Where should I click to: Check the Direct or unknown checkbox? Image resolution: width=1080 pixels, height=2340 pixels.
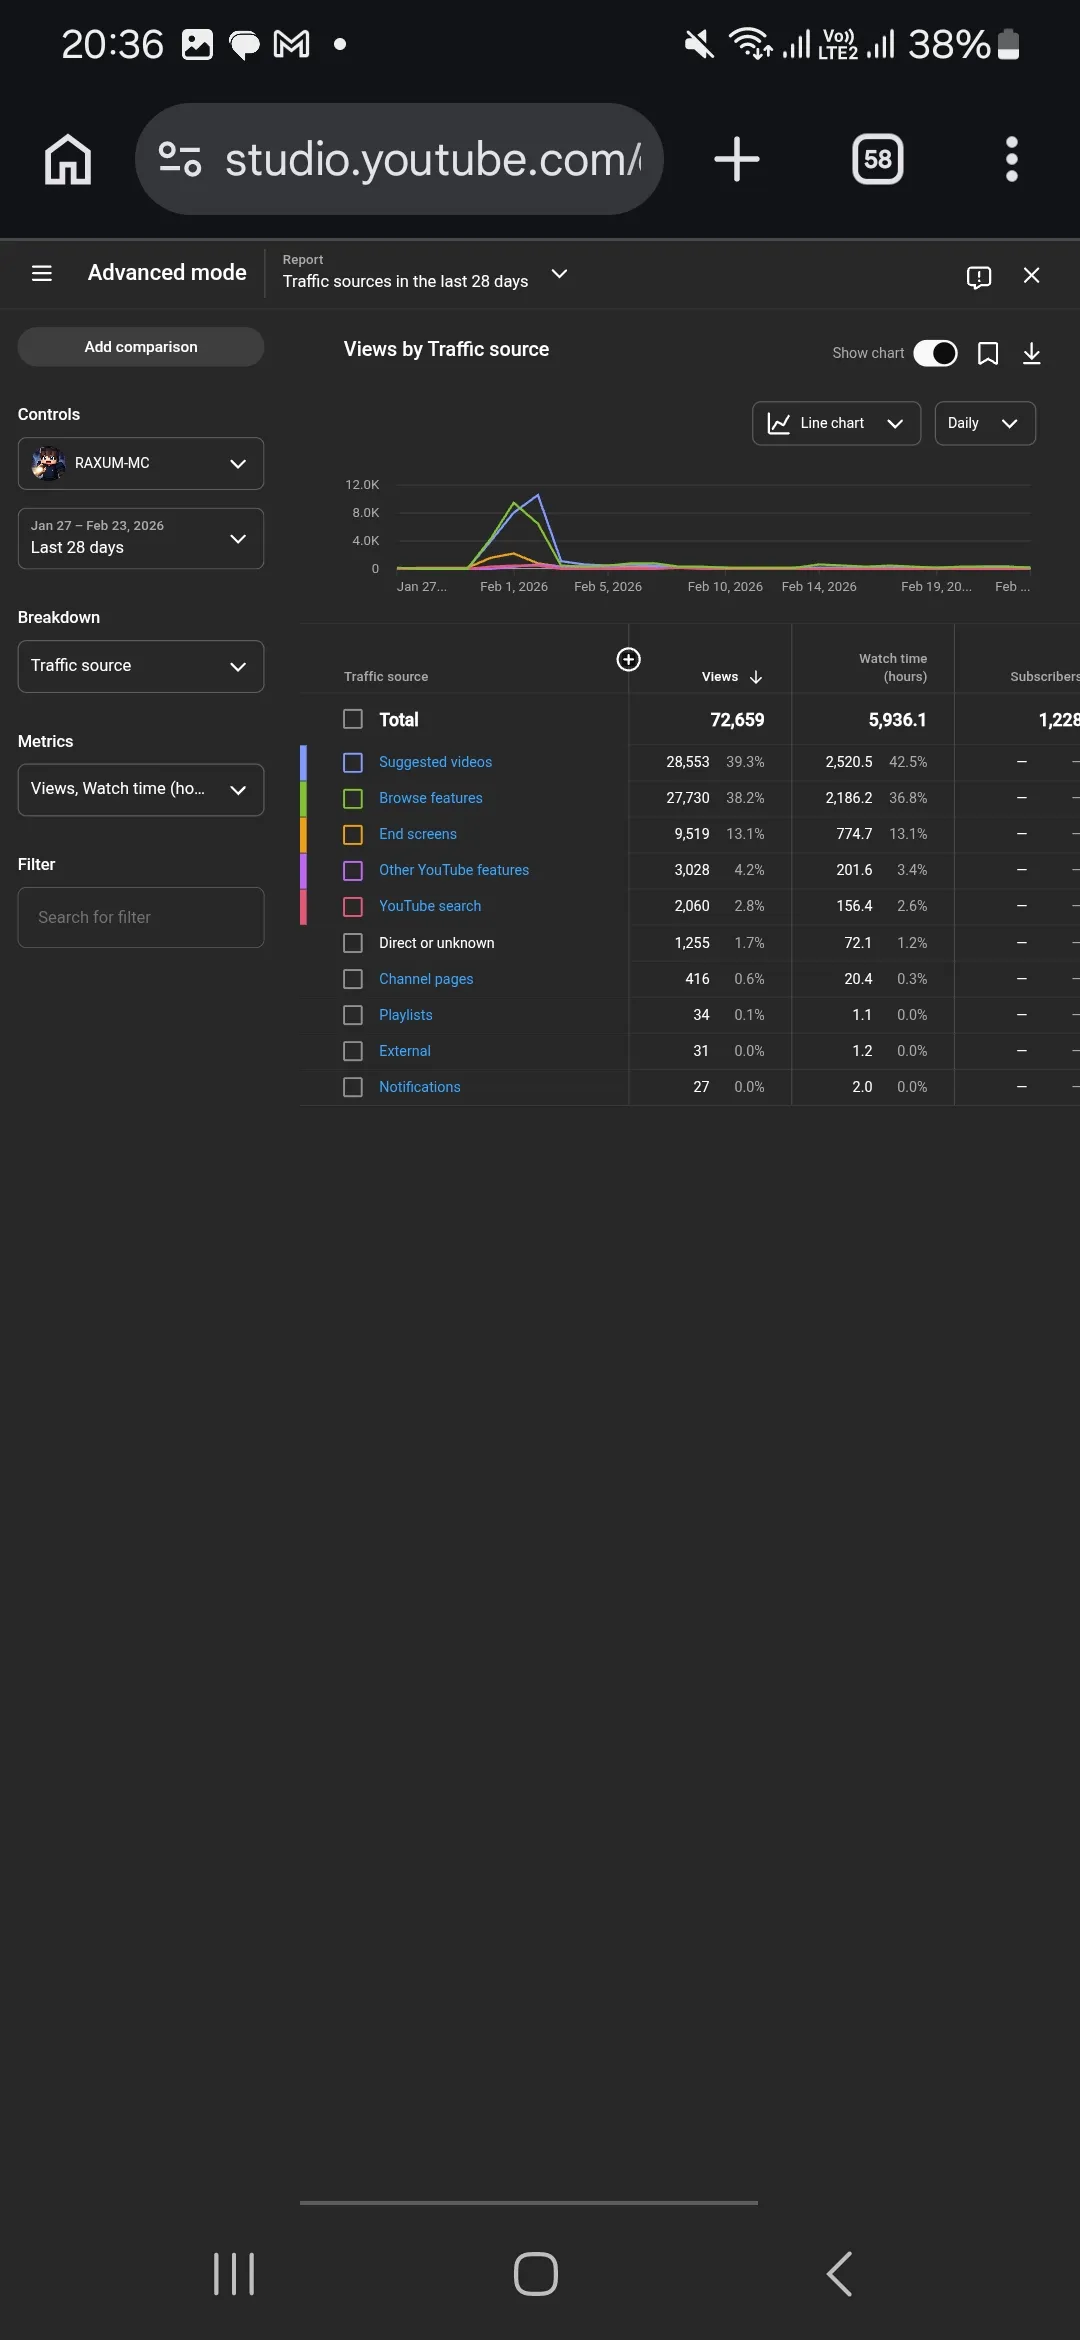353,943
